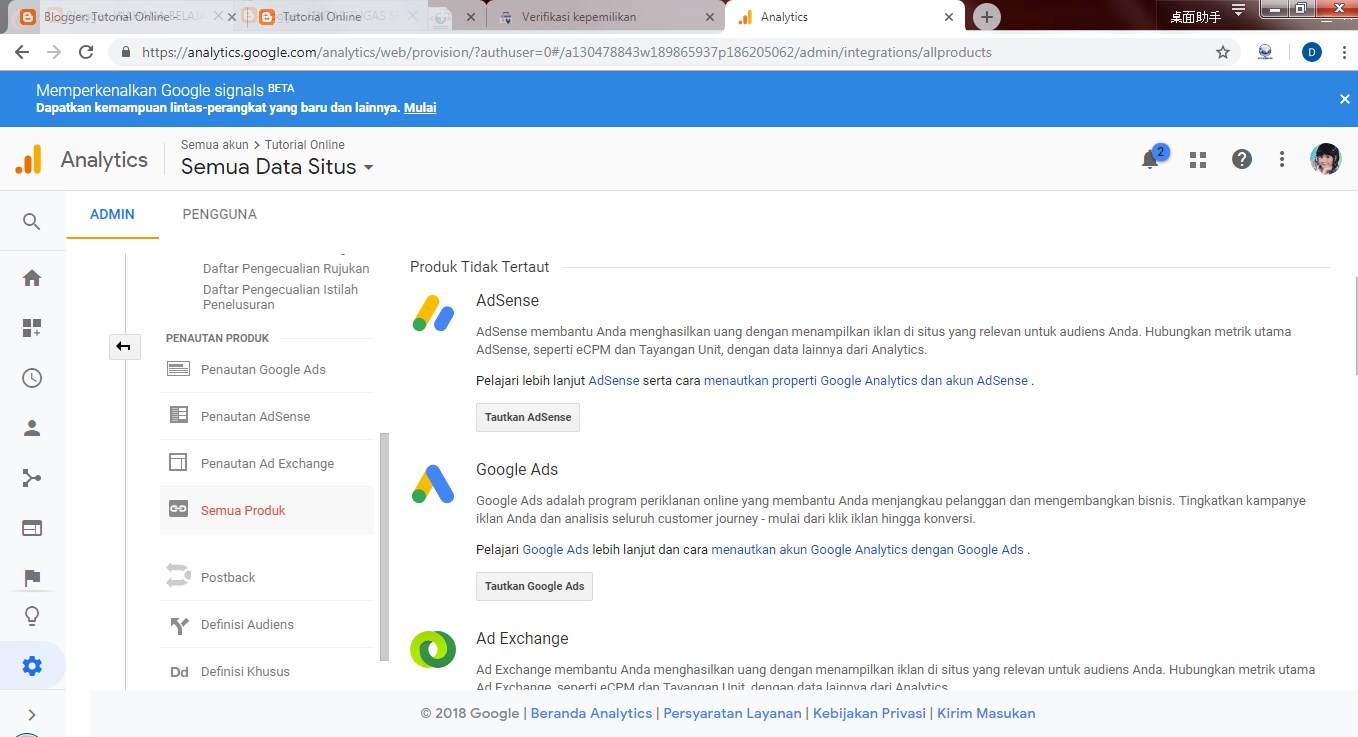Open Persyaratan Layanan footer link

tap(732, 713)
